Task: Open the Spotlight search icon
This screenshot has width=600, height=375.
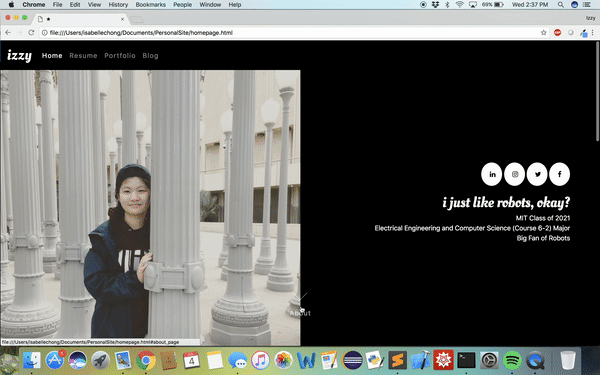Action: pyautogui.click(x=561, y=5)
